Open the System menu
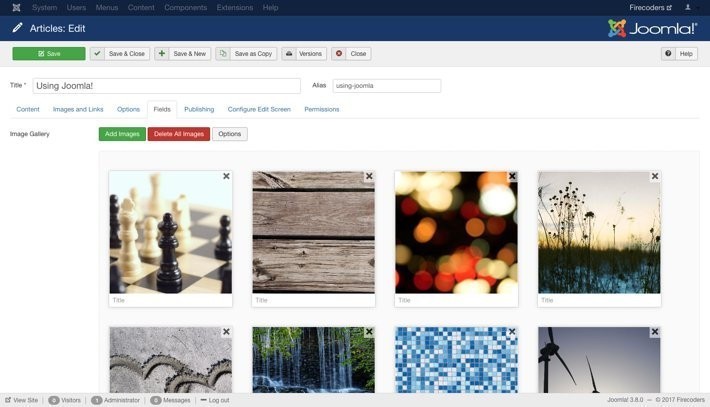 44,8
